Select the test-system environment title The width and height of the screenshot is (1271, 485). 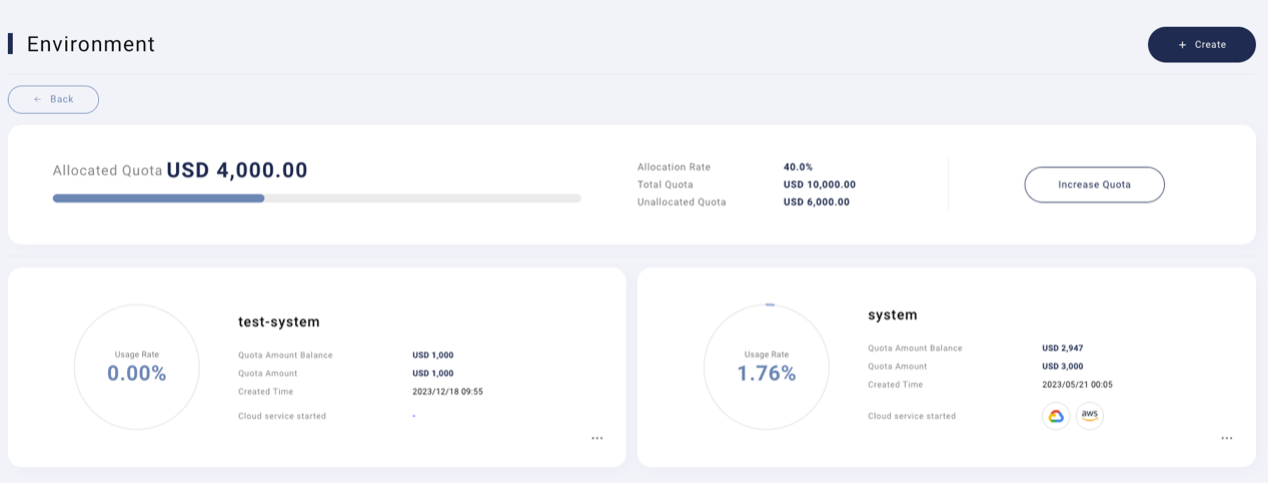[x=279, y=322]
